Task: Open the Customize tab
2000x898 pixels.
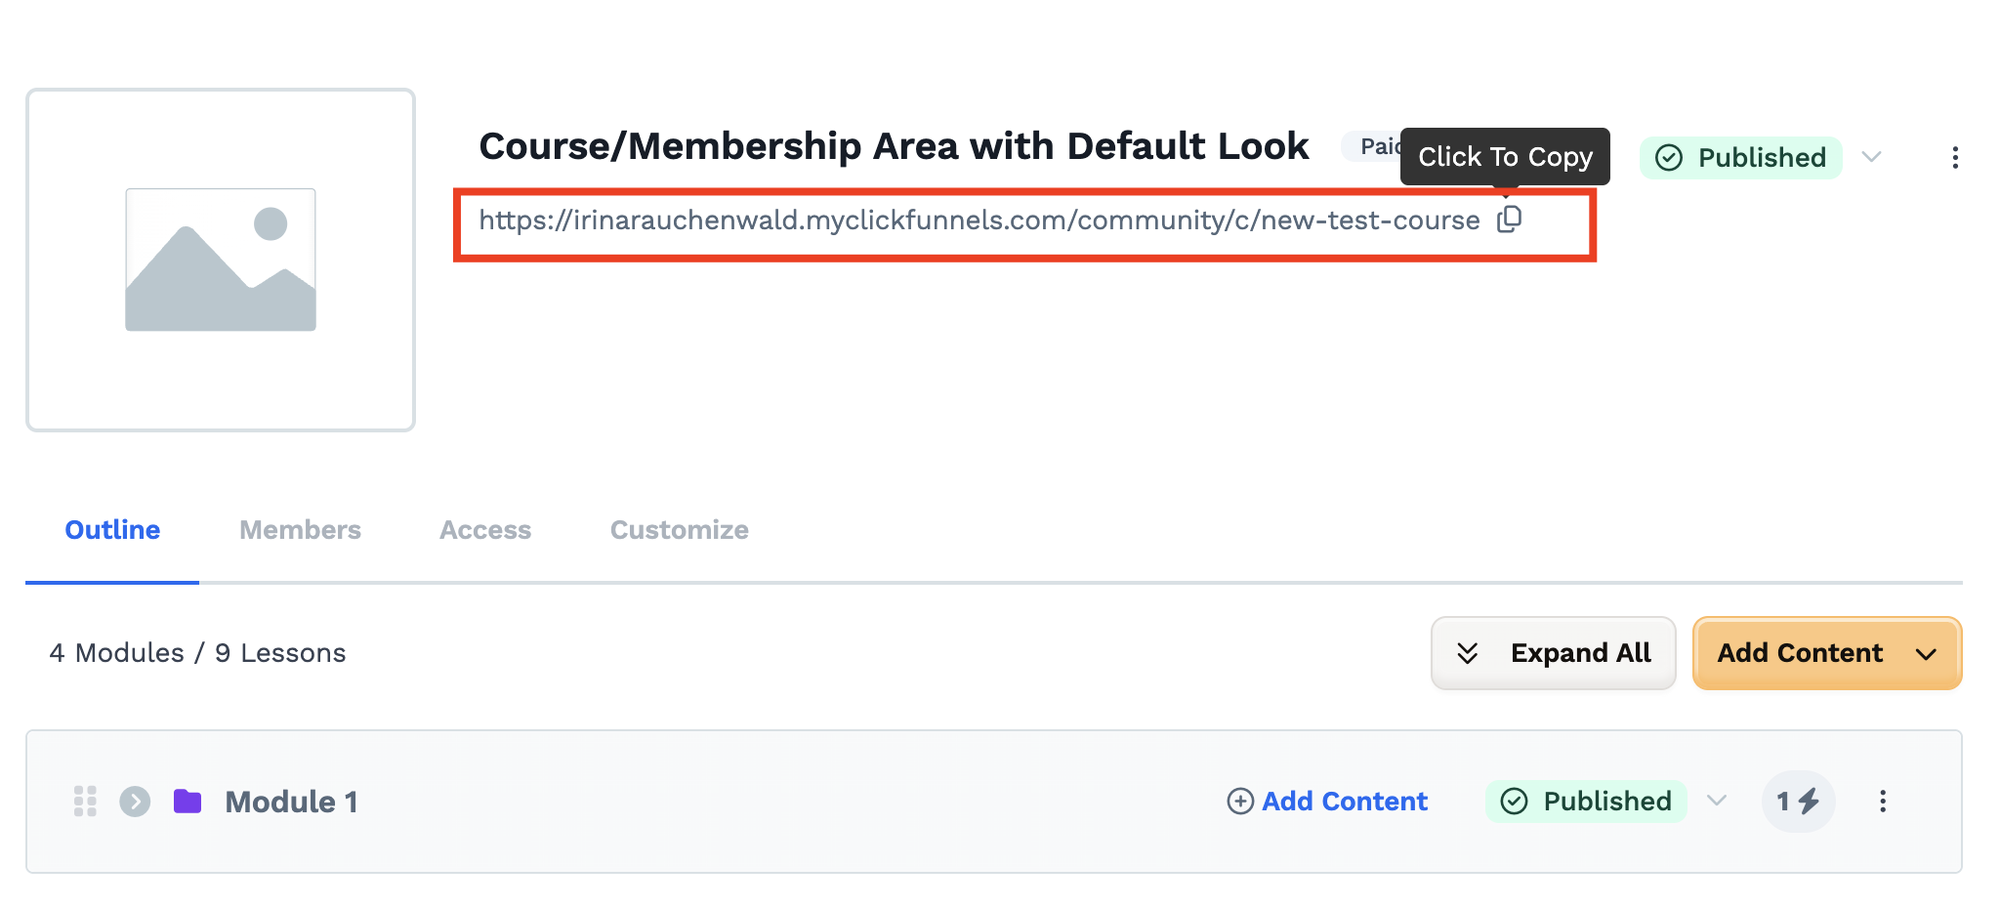Action: click(679, 530)
